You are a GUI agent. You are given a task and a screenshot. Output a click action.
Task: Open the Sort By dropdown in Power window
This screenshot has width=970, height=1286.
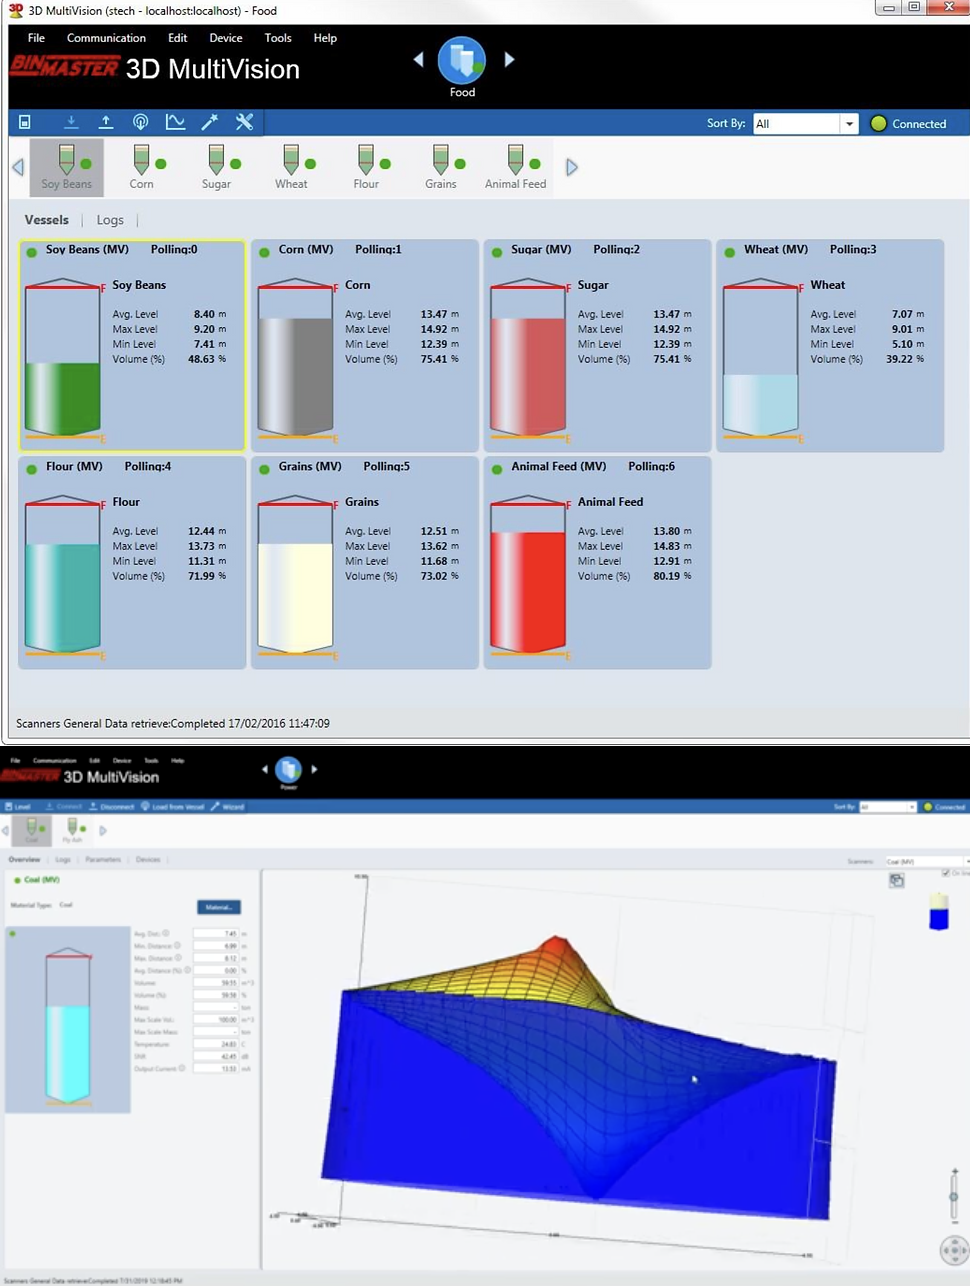(888, 807)
